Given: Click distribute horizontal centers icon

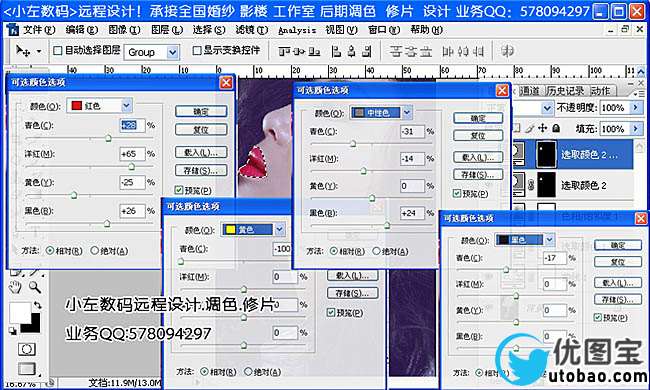Looking at the screenshot, I should 463,51.
